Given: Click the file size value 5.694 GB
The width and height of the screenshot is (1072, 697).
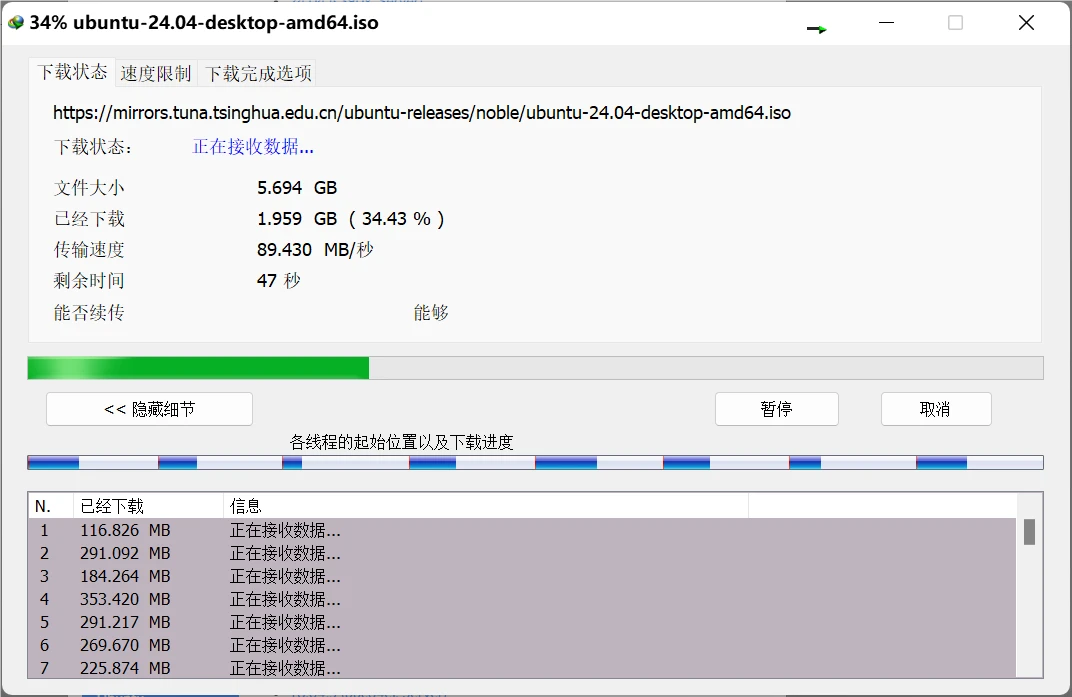Looking at the screenshot, I should point(297,187).
